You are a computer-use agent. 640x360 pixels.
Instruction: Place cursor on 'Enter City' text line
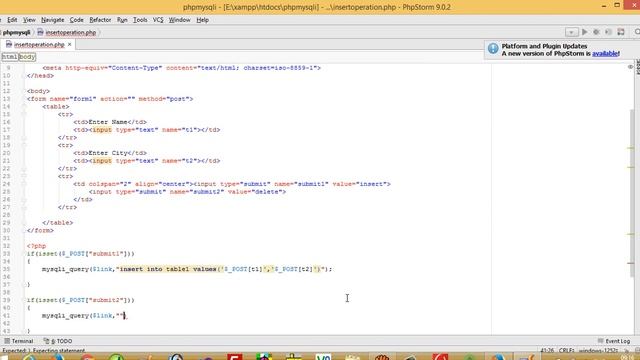tap(108, 153)
